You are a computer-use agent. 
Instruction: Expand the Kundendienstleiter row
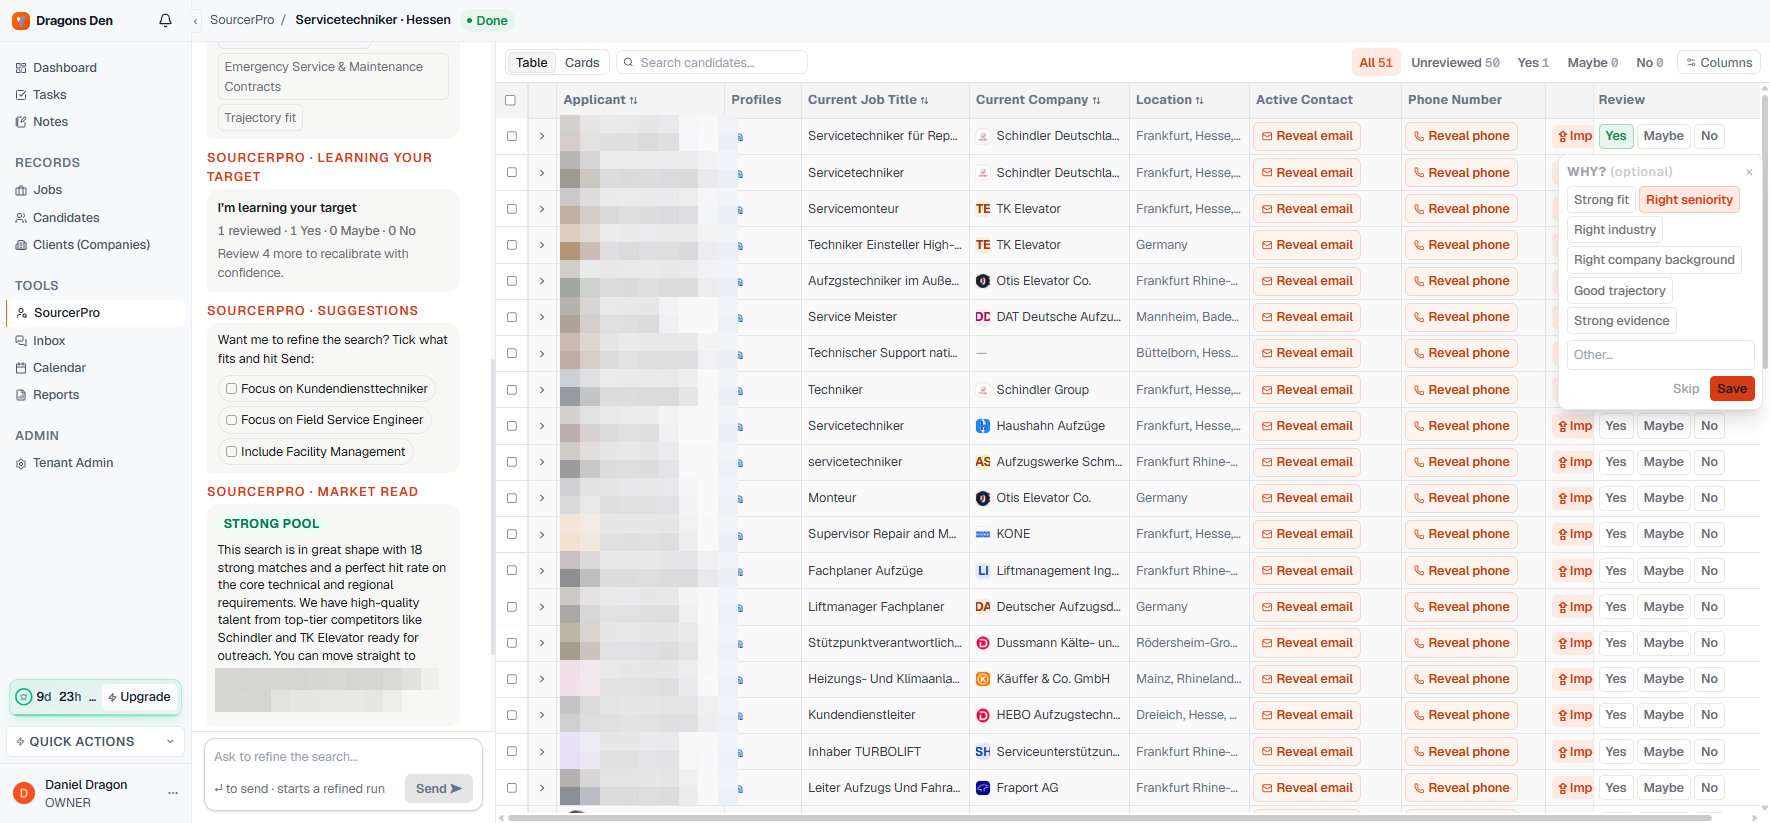coord(542,715)
